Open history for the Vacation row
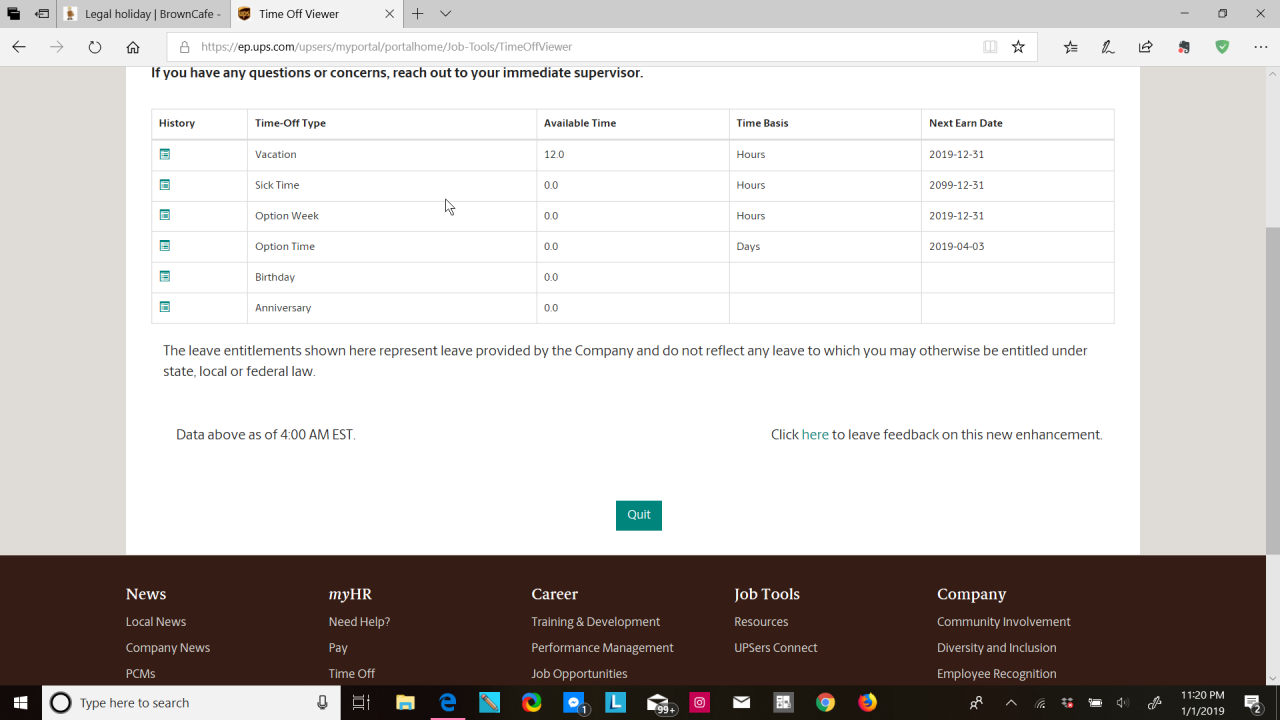The height and width of the screenshot is (720, 1280). click(165, 154)
